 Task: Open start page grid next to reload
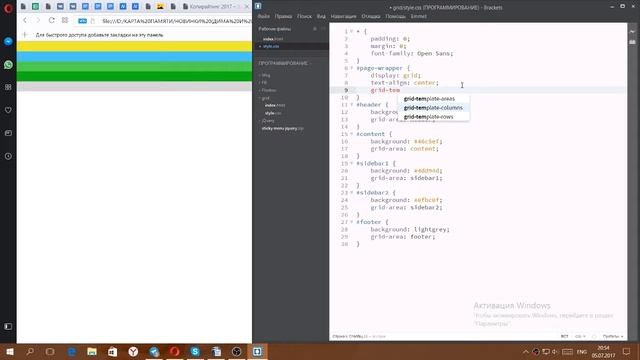pyautogui.click(x=65, y=20)
